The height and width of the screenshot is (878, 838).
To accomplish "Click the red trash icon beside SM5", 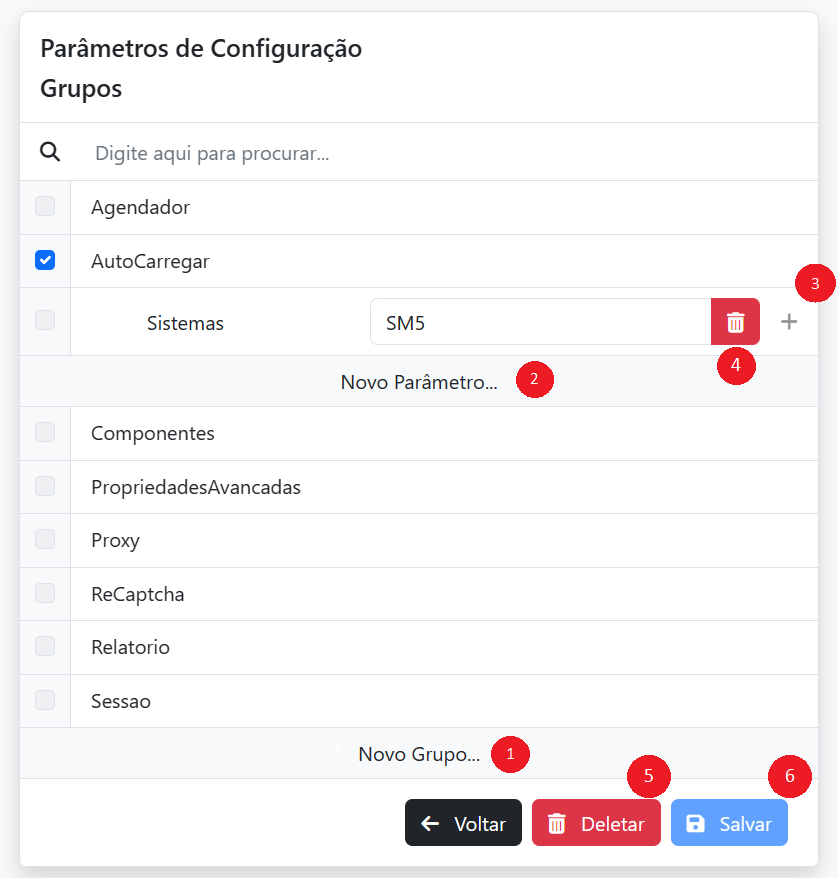I will point(735,322).
